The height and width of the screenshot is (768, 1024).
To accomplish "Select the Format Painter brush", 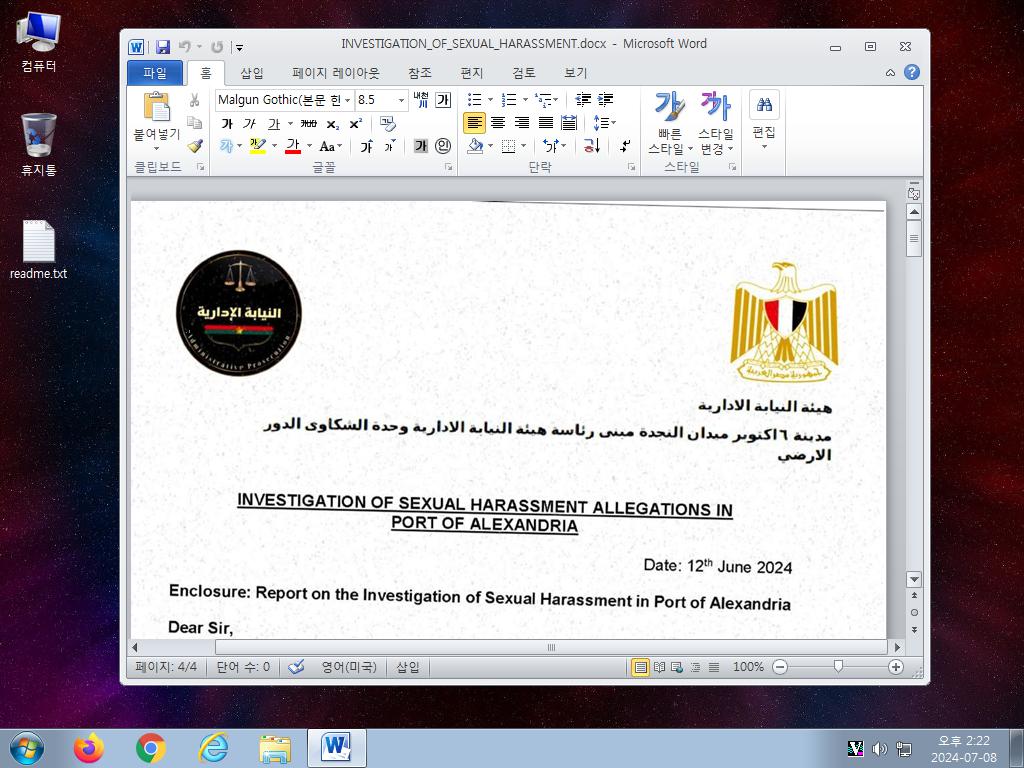I will coord(194,146).
